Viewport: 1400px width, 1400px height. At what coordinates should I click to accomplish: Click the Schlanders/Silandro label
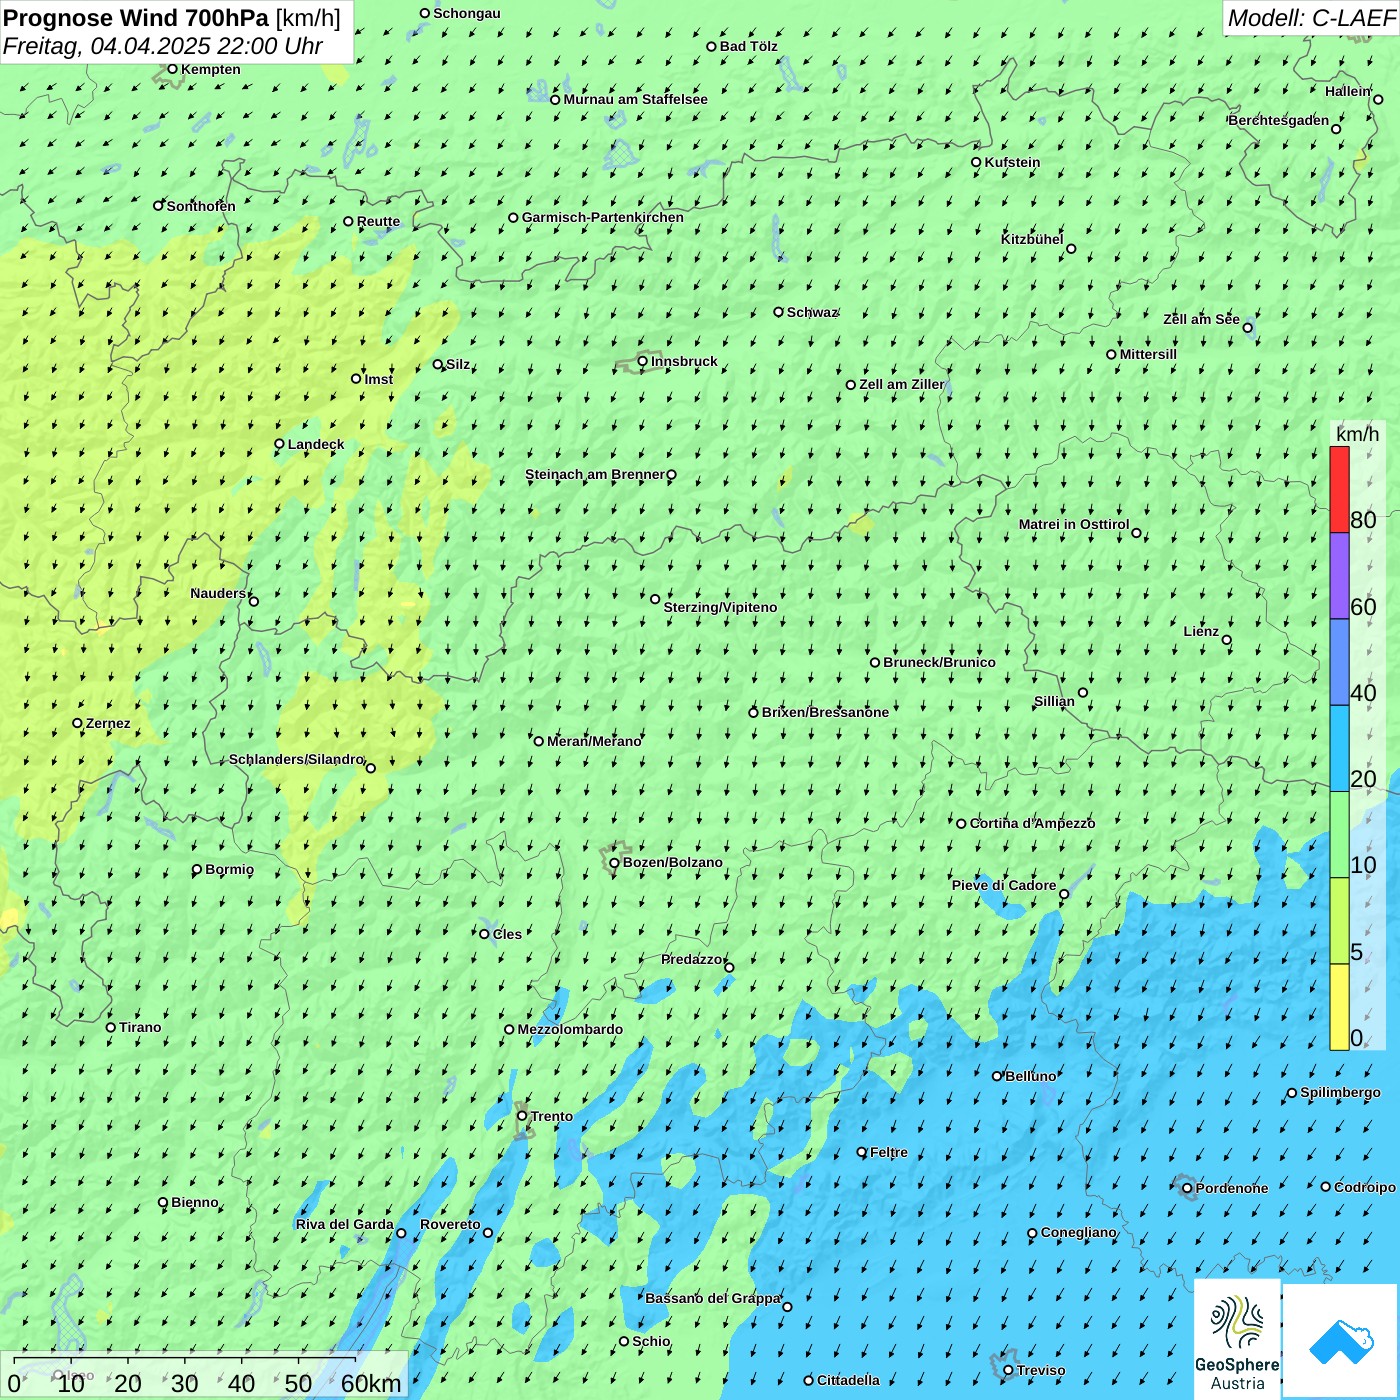296,759
